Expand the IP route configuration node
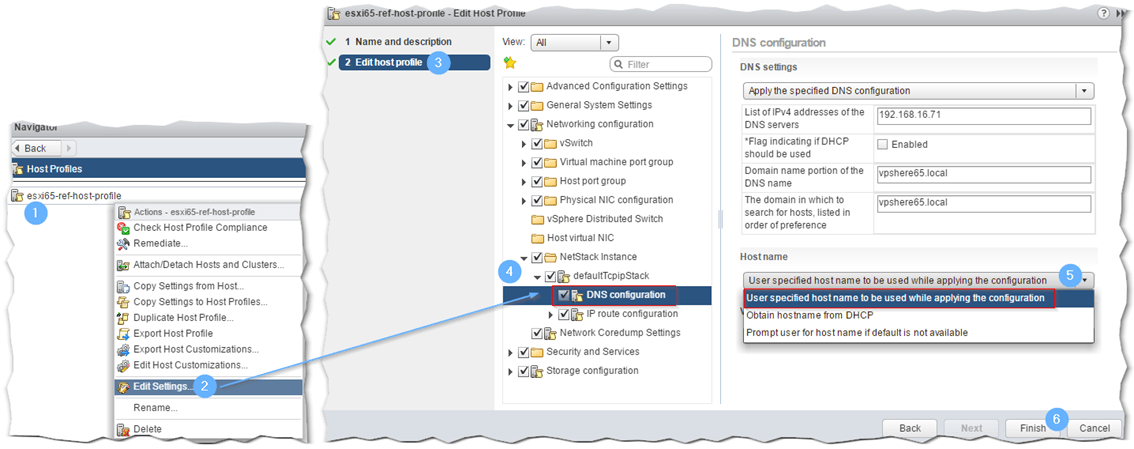The width and height of the screenshot is (1134, 449). point(551,315)
